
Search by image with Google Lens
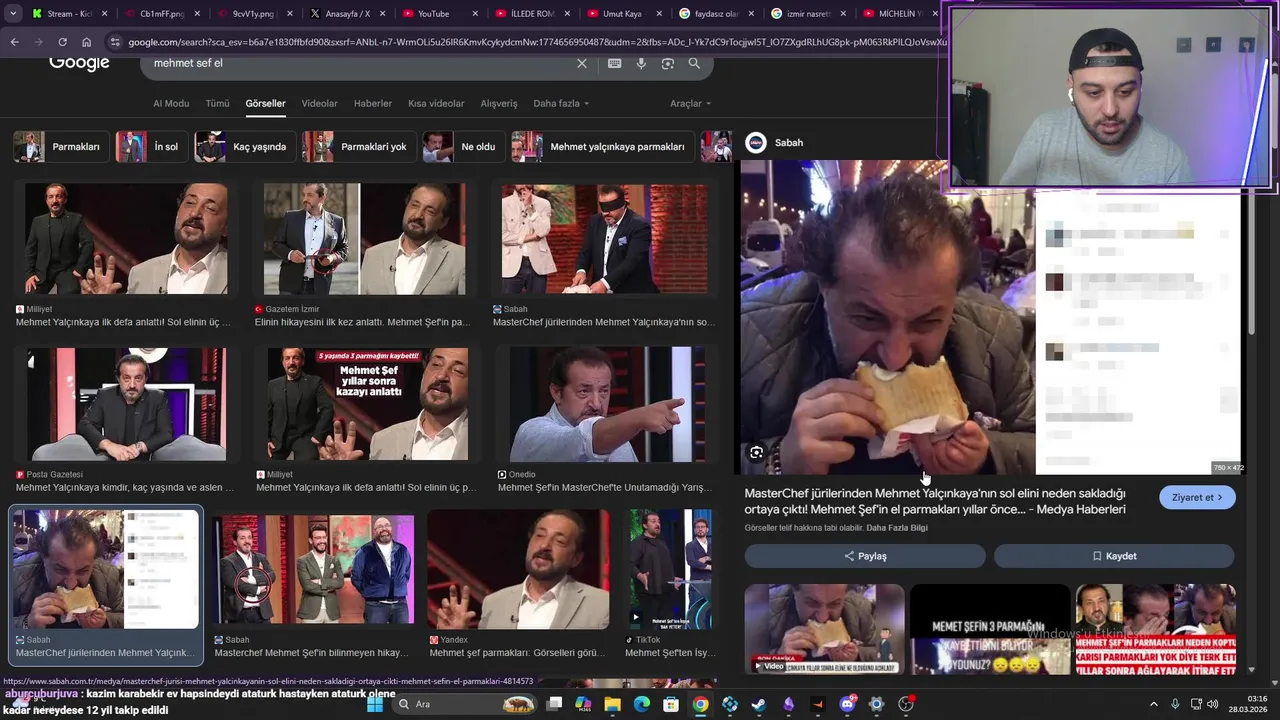[668, 63]
